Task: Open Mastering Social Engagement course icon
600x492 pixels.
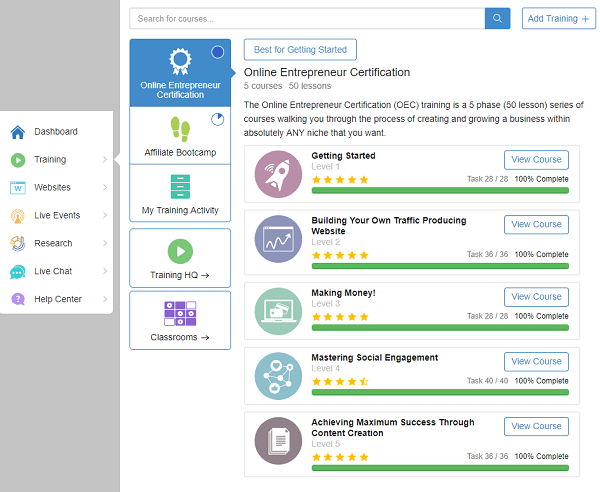Action: point(278,375)
